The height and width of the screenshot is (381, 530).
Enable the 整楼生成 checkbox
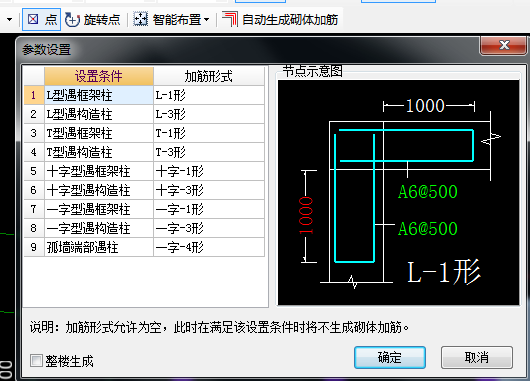point(36,360)
